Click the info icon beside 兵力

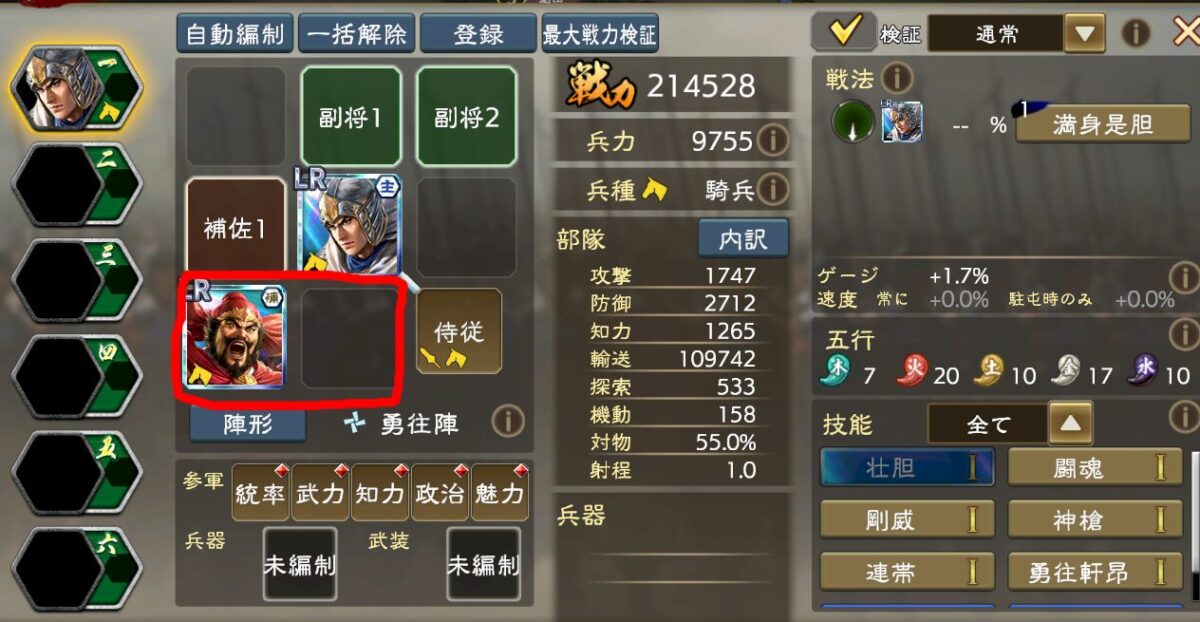point(771,141)
